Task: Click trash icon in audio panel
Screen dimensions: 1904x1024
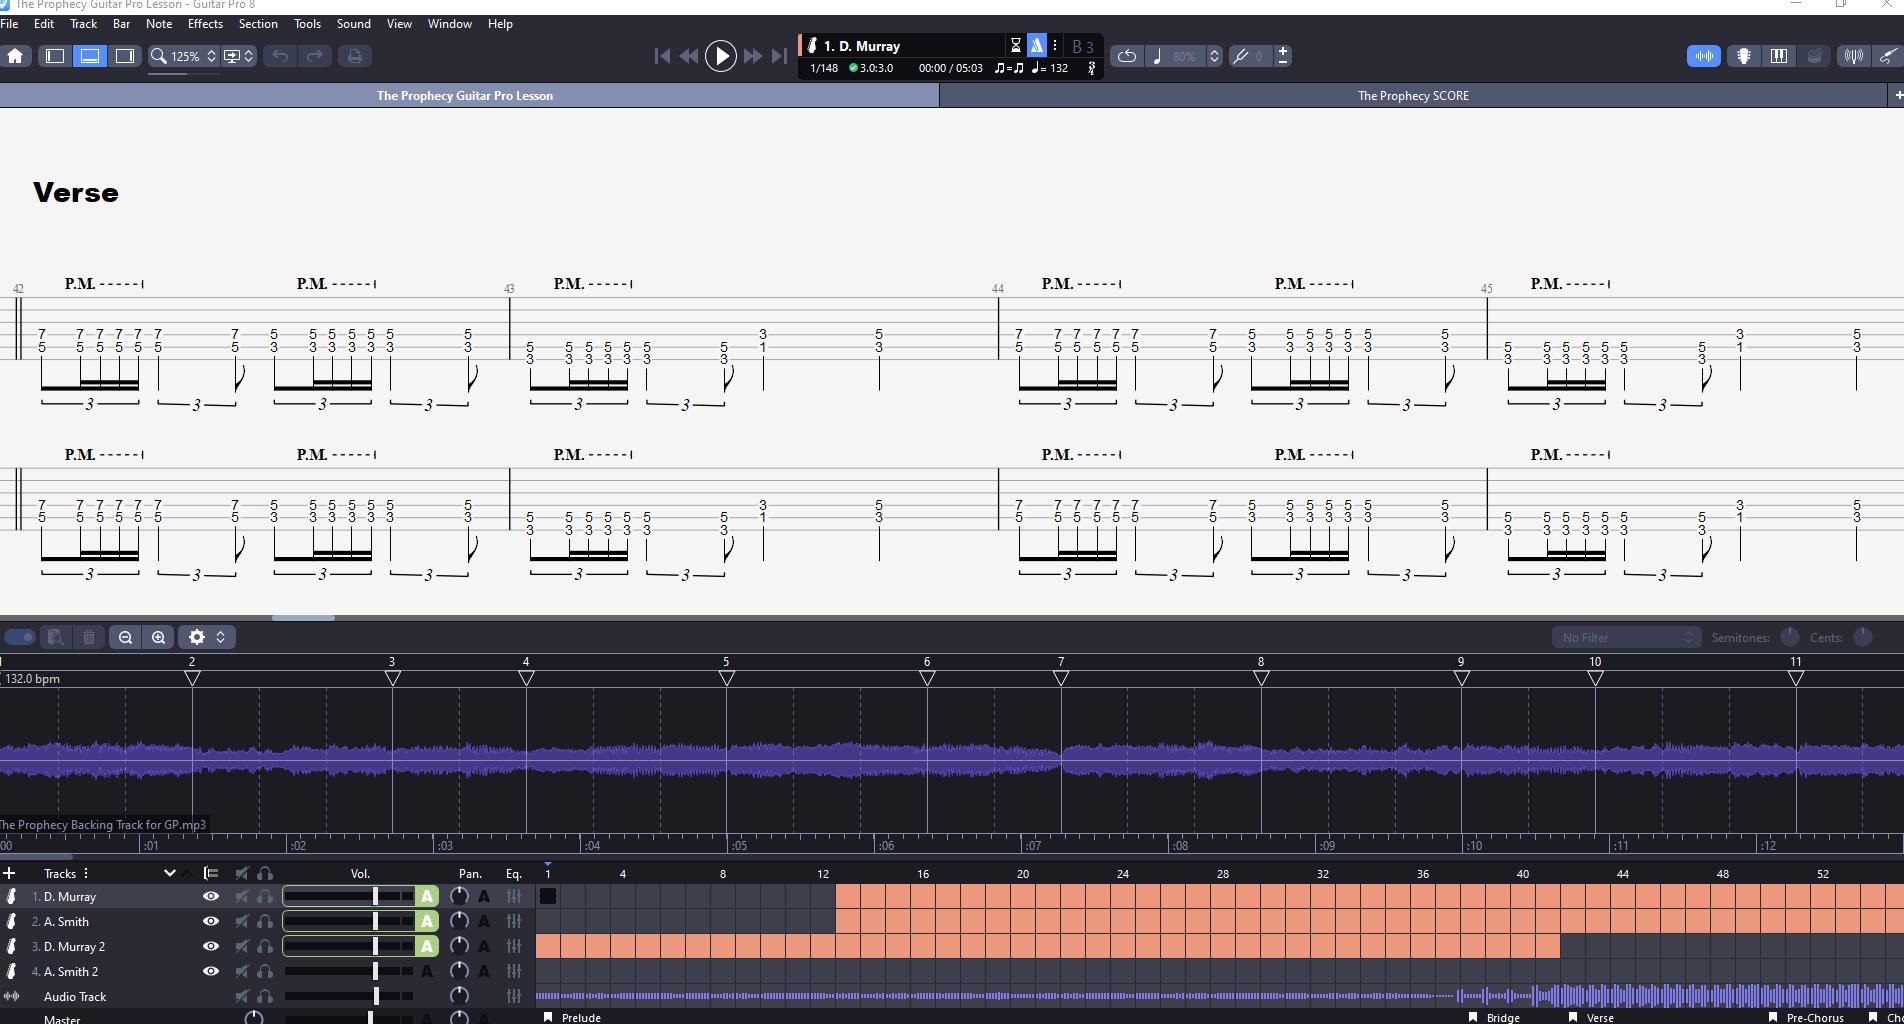Action: tap(89, 637)
